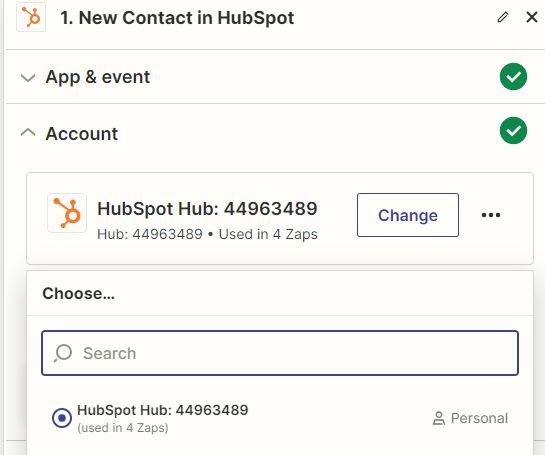Screen dimensions: 545x455
Task: Expand App & event section chevron
Action: click(x=28, y=78)
